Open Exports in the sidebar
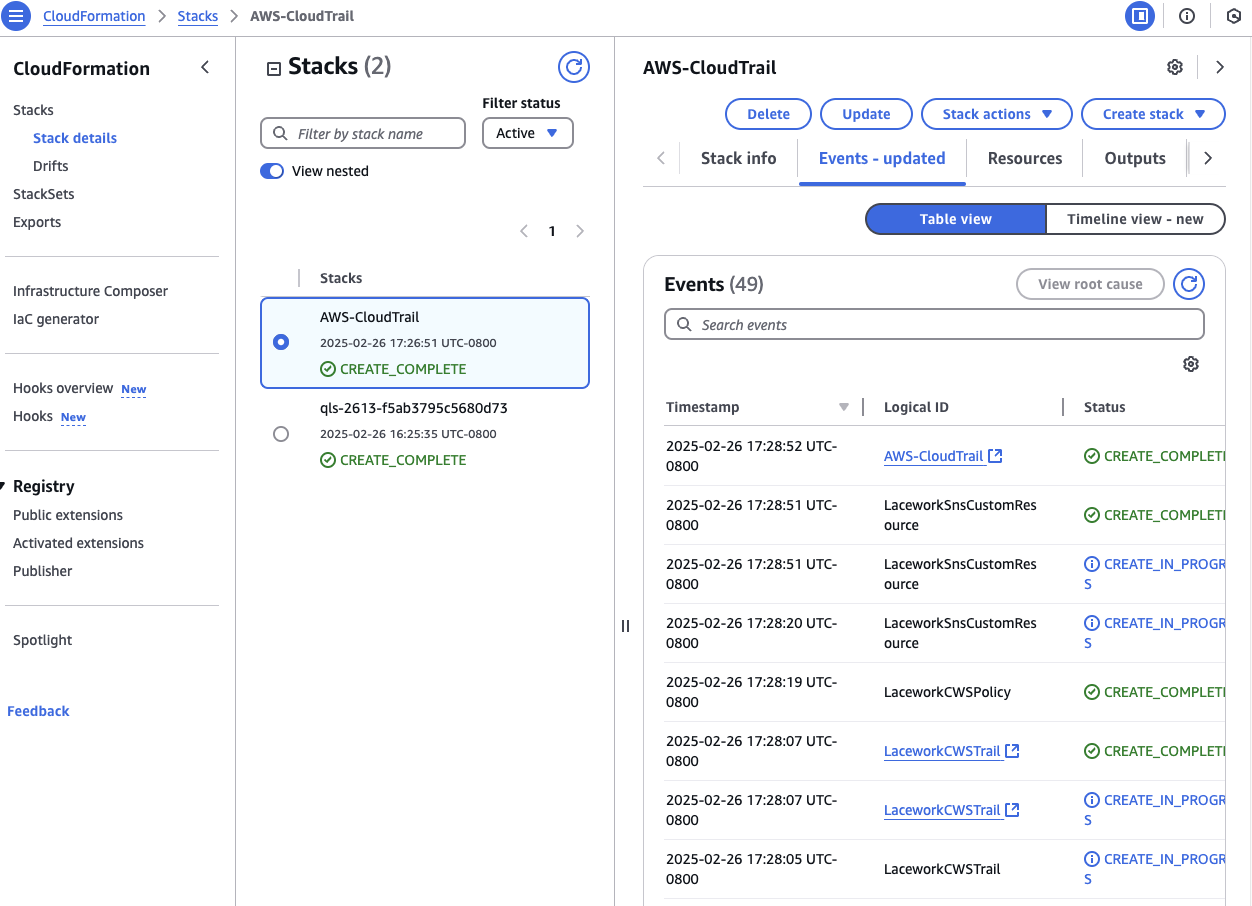 pos(37,222)
